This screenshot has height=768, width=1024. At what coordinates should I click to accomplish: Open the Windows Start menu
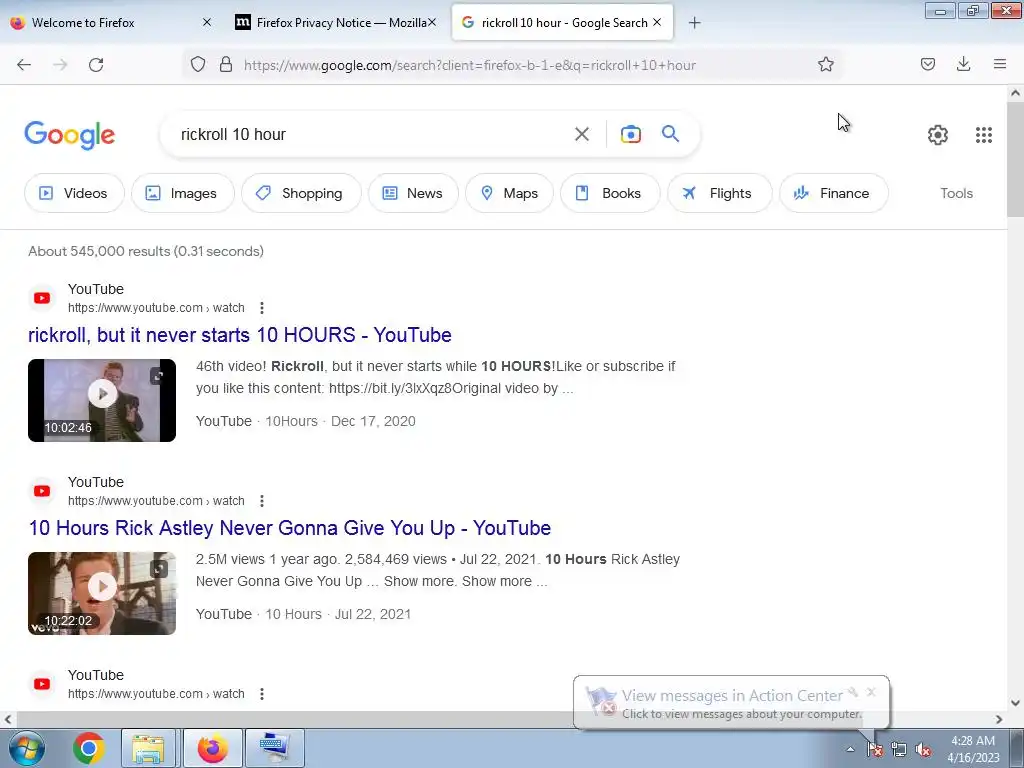(27, 748)
